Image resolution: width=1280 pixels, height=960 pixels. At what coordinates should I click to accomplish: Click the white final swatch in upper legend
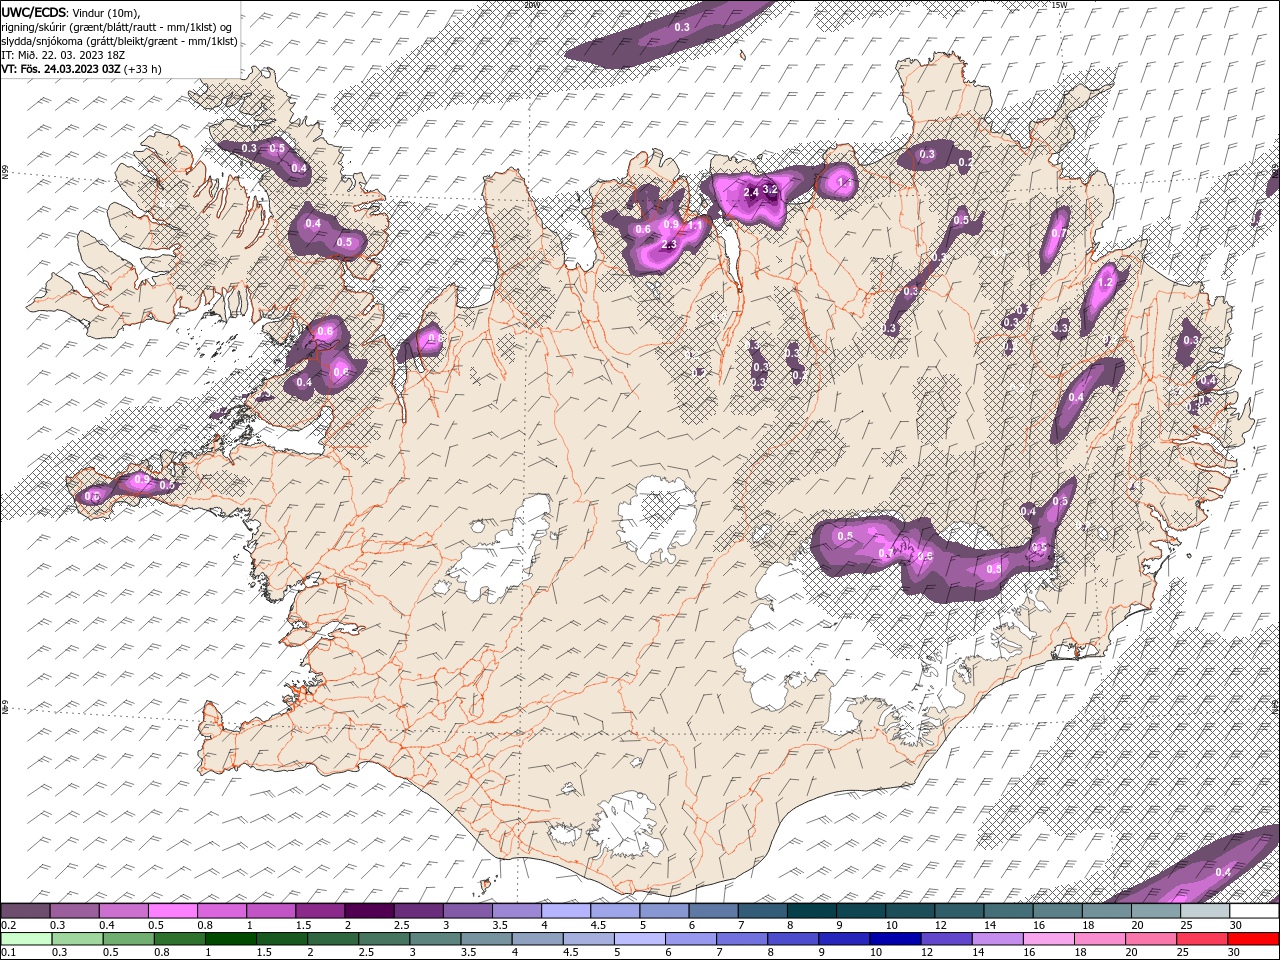pyautogui.click(x=1254, y=911)
